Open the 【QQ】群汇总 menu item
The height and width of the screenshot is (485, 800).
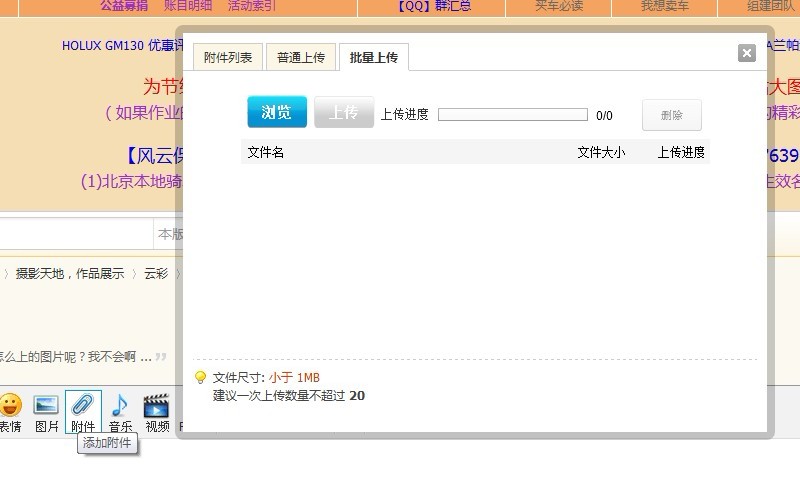(x=433, y=5)
